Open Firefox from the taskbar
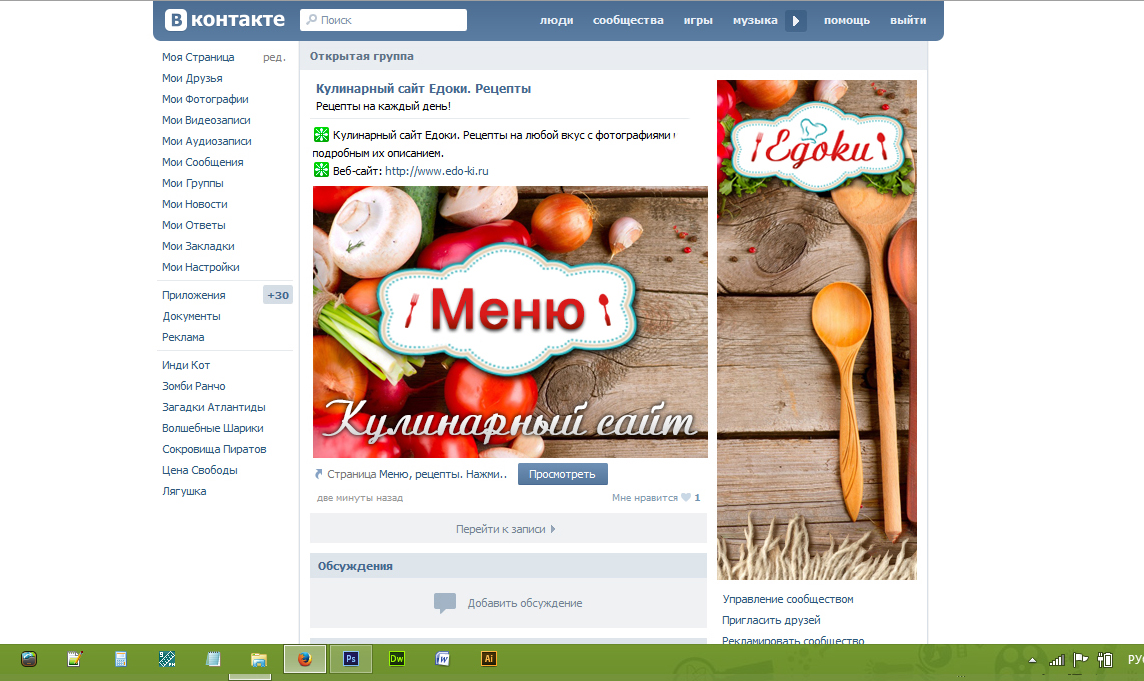The height and width of the screenshot is (681, 1144). [x=304, y=659]
